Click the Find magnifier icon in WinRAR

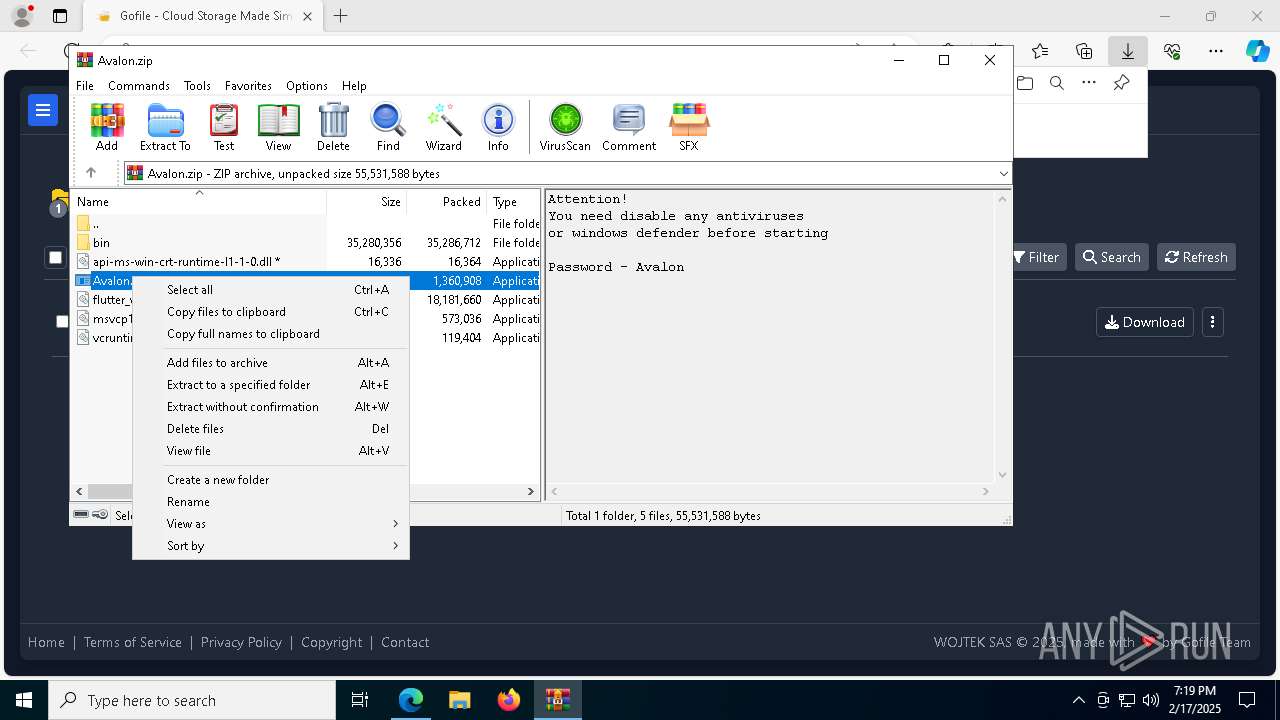click(388, 127)
